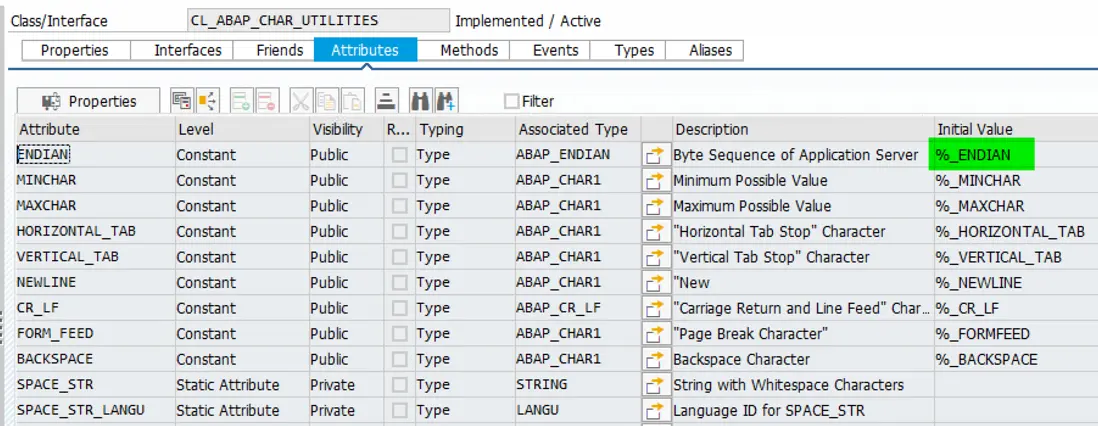Viewport: 1098px width, 426px height.
Task: Go to the Events tab
Action: [555, 50]
